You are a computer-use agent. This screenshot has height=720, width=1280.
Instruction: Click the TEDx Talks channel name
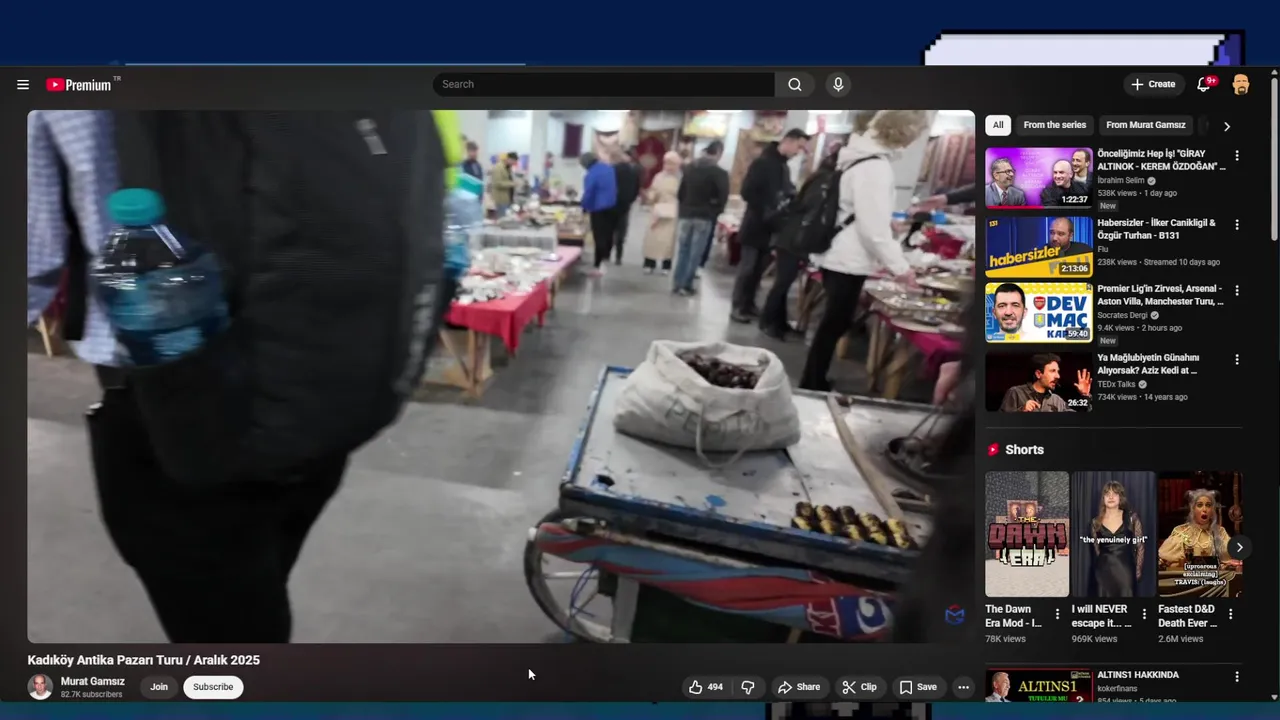coord(1117,384)
